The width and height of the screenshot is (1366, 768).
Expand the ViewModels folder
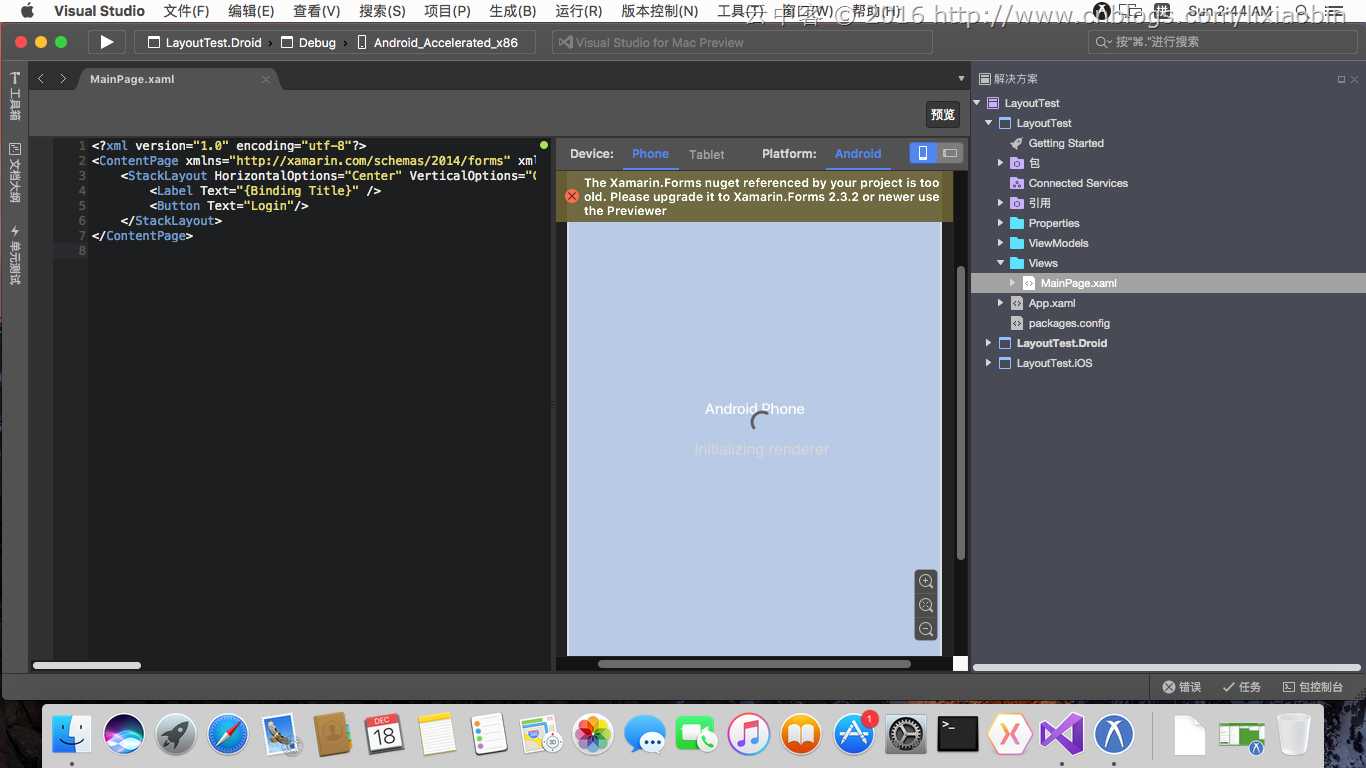coord(1000,243)
